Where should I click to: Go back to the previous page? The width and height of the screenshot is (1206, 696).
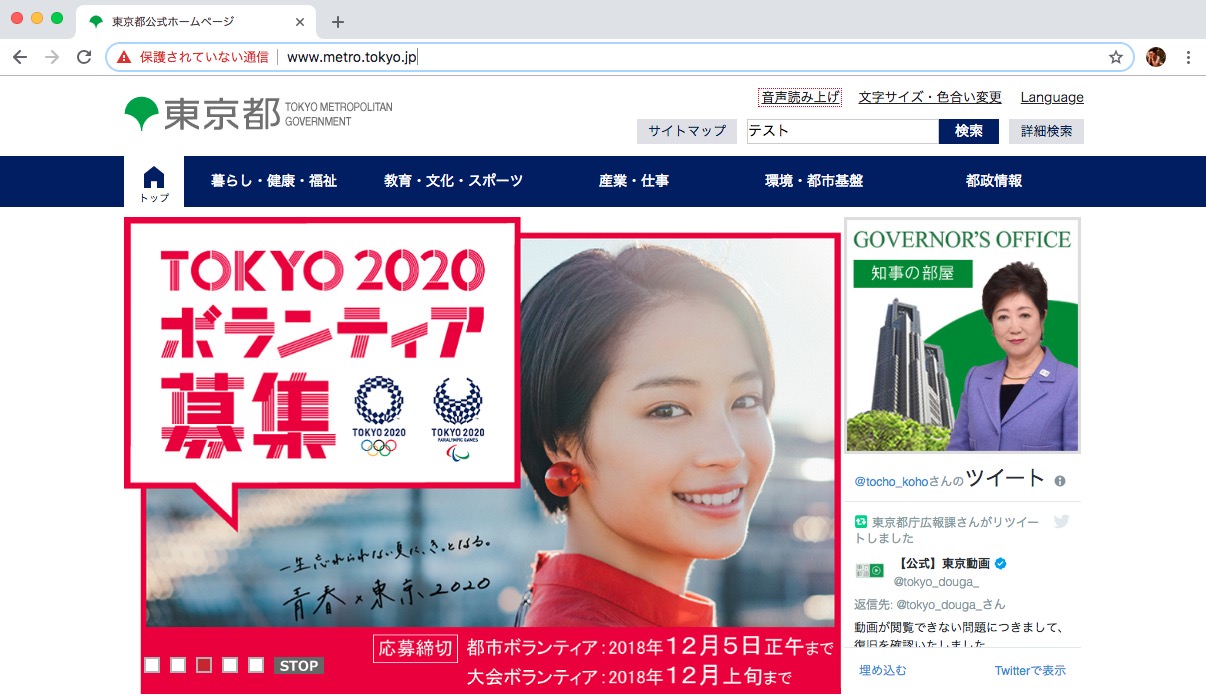[20, 57]
